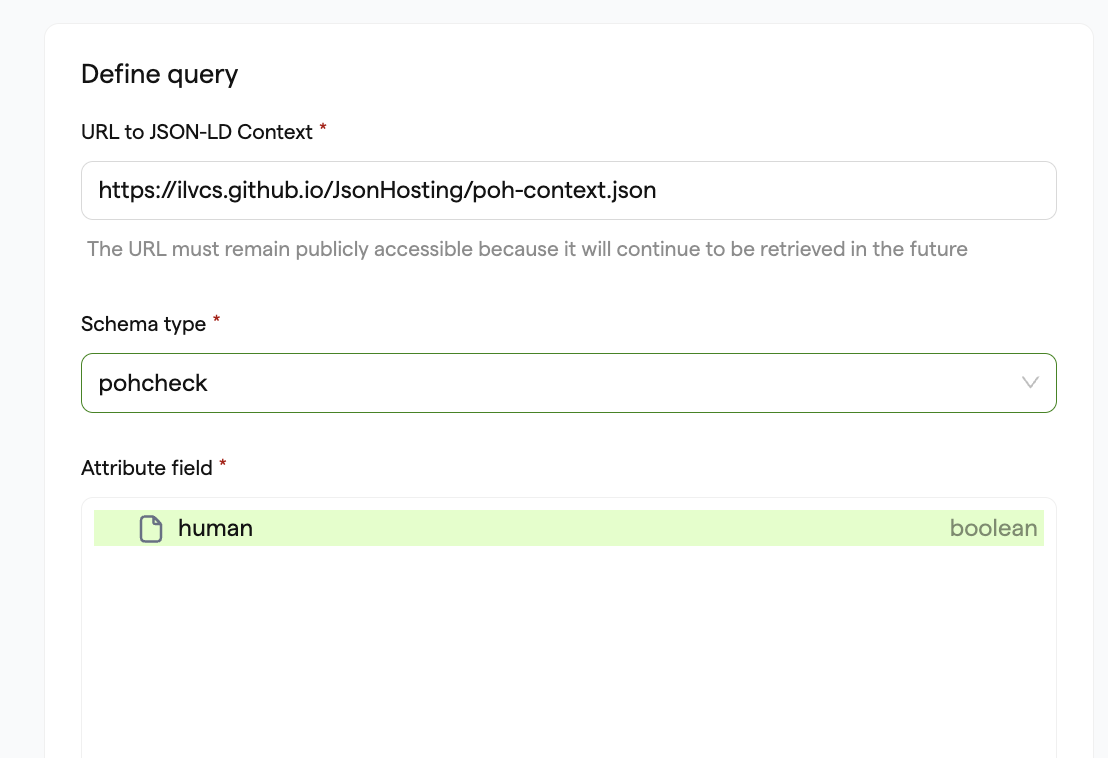Image resolution: width=1108 pixels, height=758 pixels.
Task: Click the red asterisk after JSON-LD Context
Action: (x=323, y=128)
